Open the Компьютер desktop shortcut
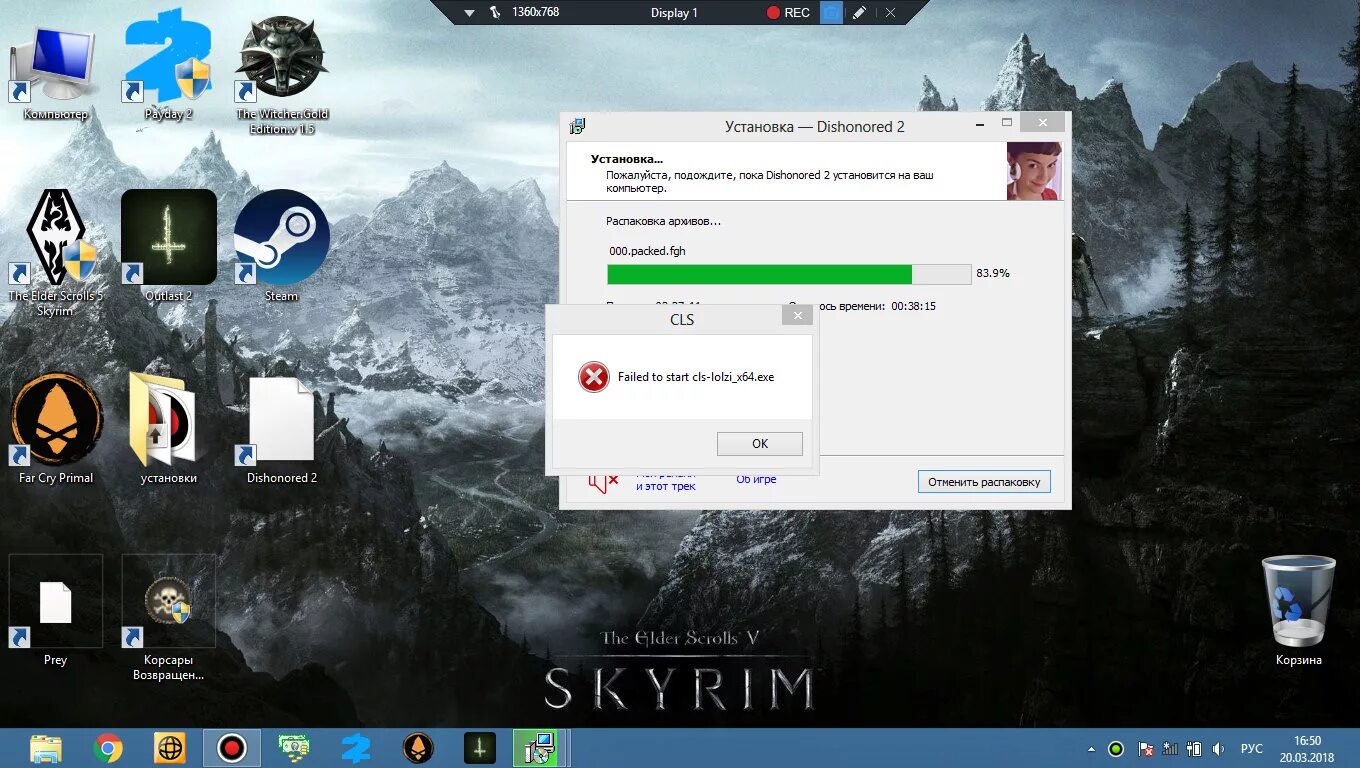Viewport: 1360px width, 768px height. (56, 72)
